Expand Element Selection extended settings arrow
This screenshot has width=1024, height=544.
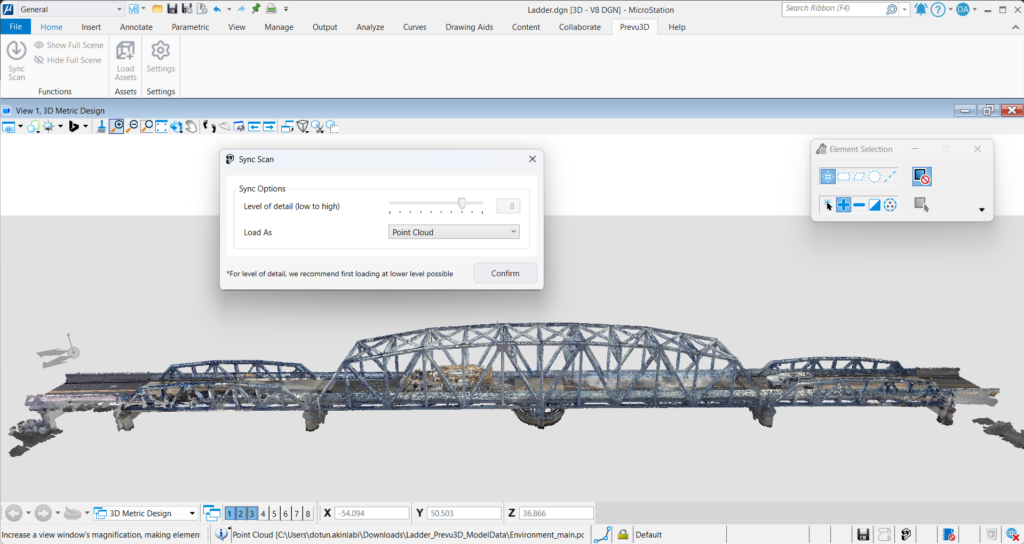tap(982, 210)
